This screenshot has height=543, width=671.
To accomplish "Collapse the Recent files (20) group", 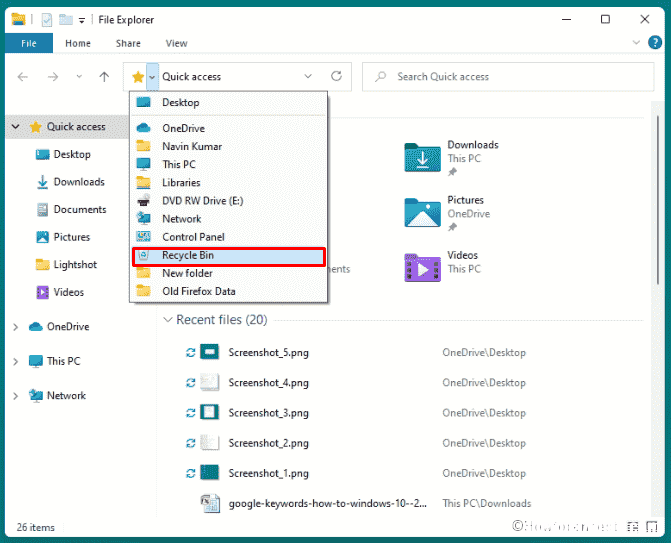I will (x=168, y=320).
